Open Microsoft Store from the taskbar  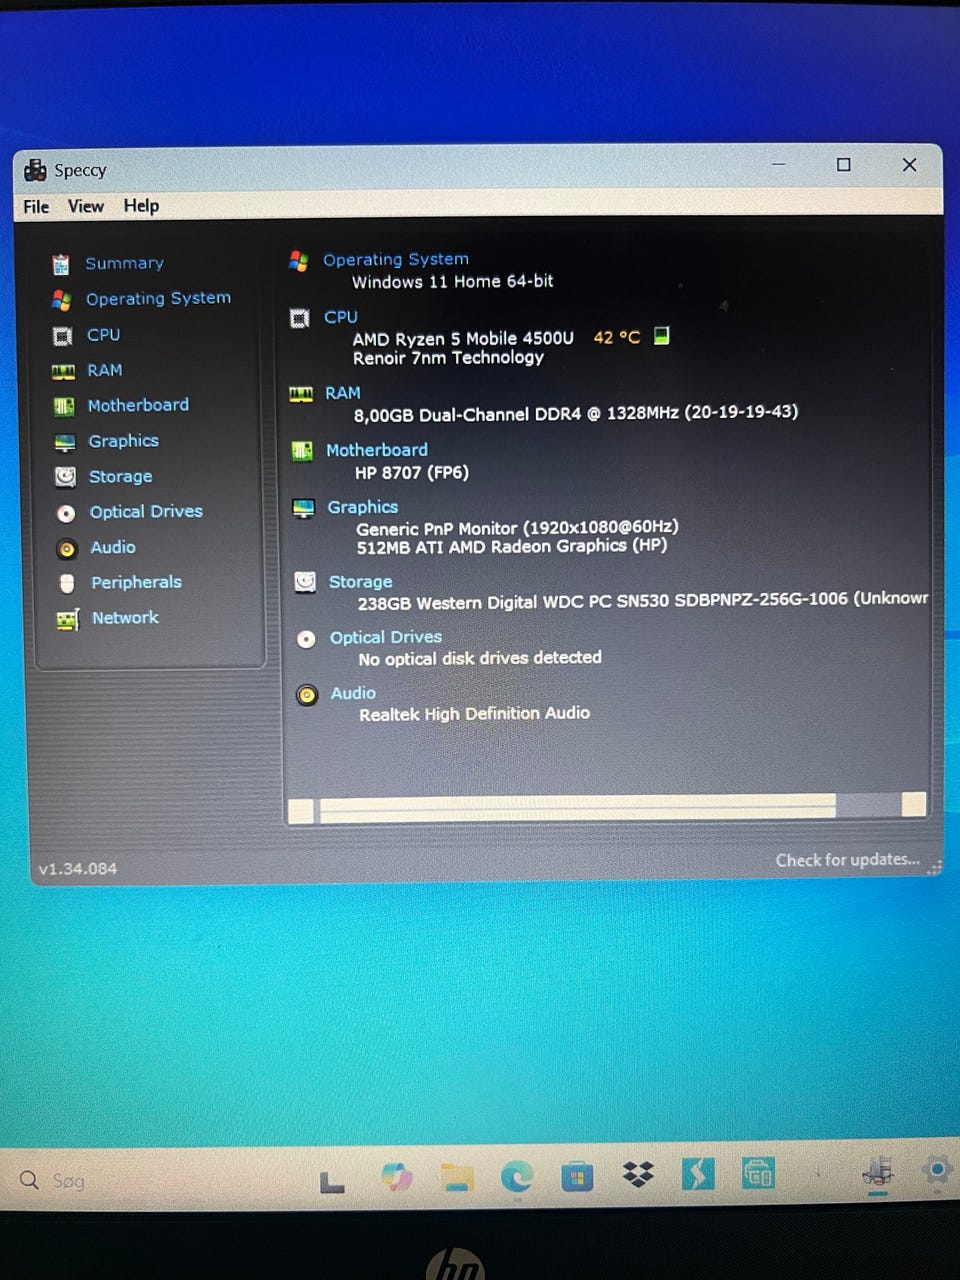[577, 1177]
